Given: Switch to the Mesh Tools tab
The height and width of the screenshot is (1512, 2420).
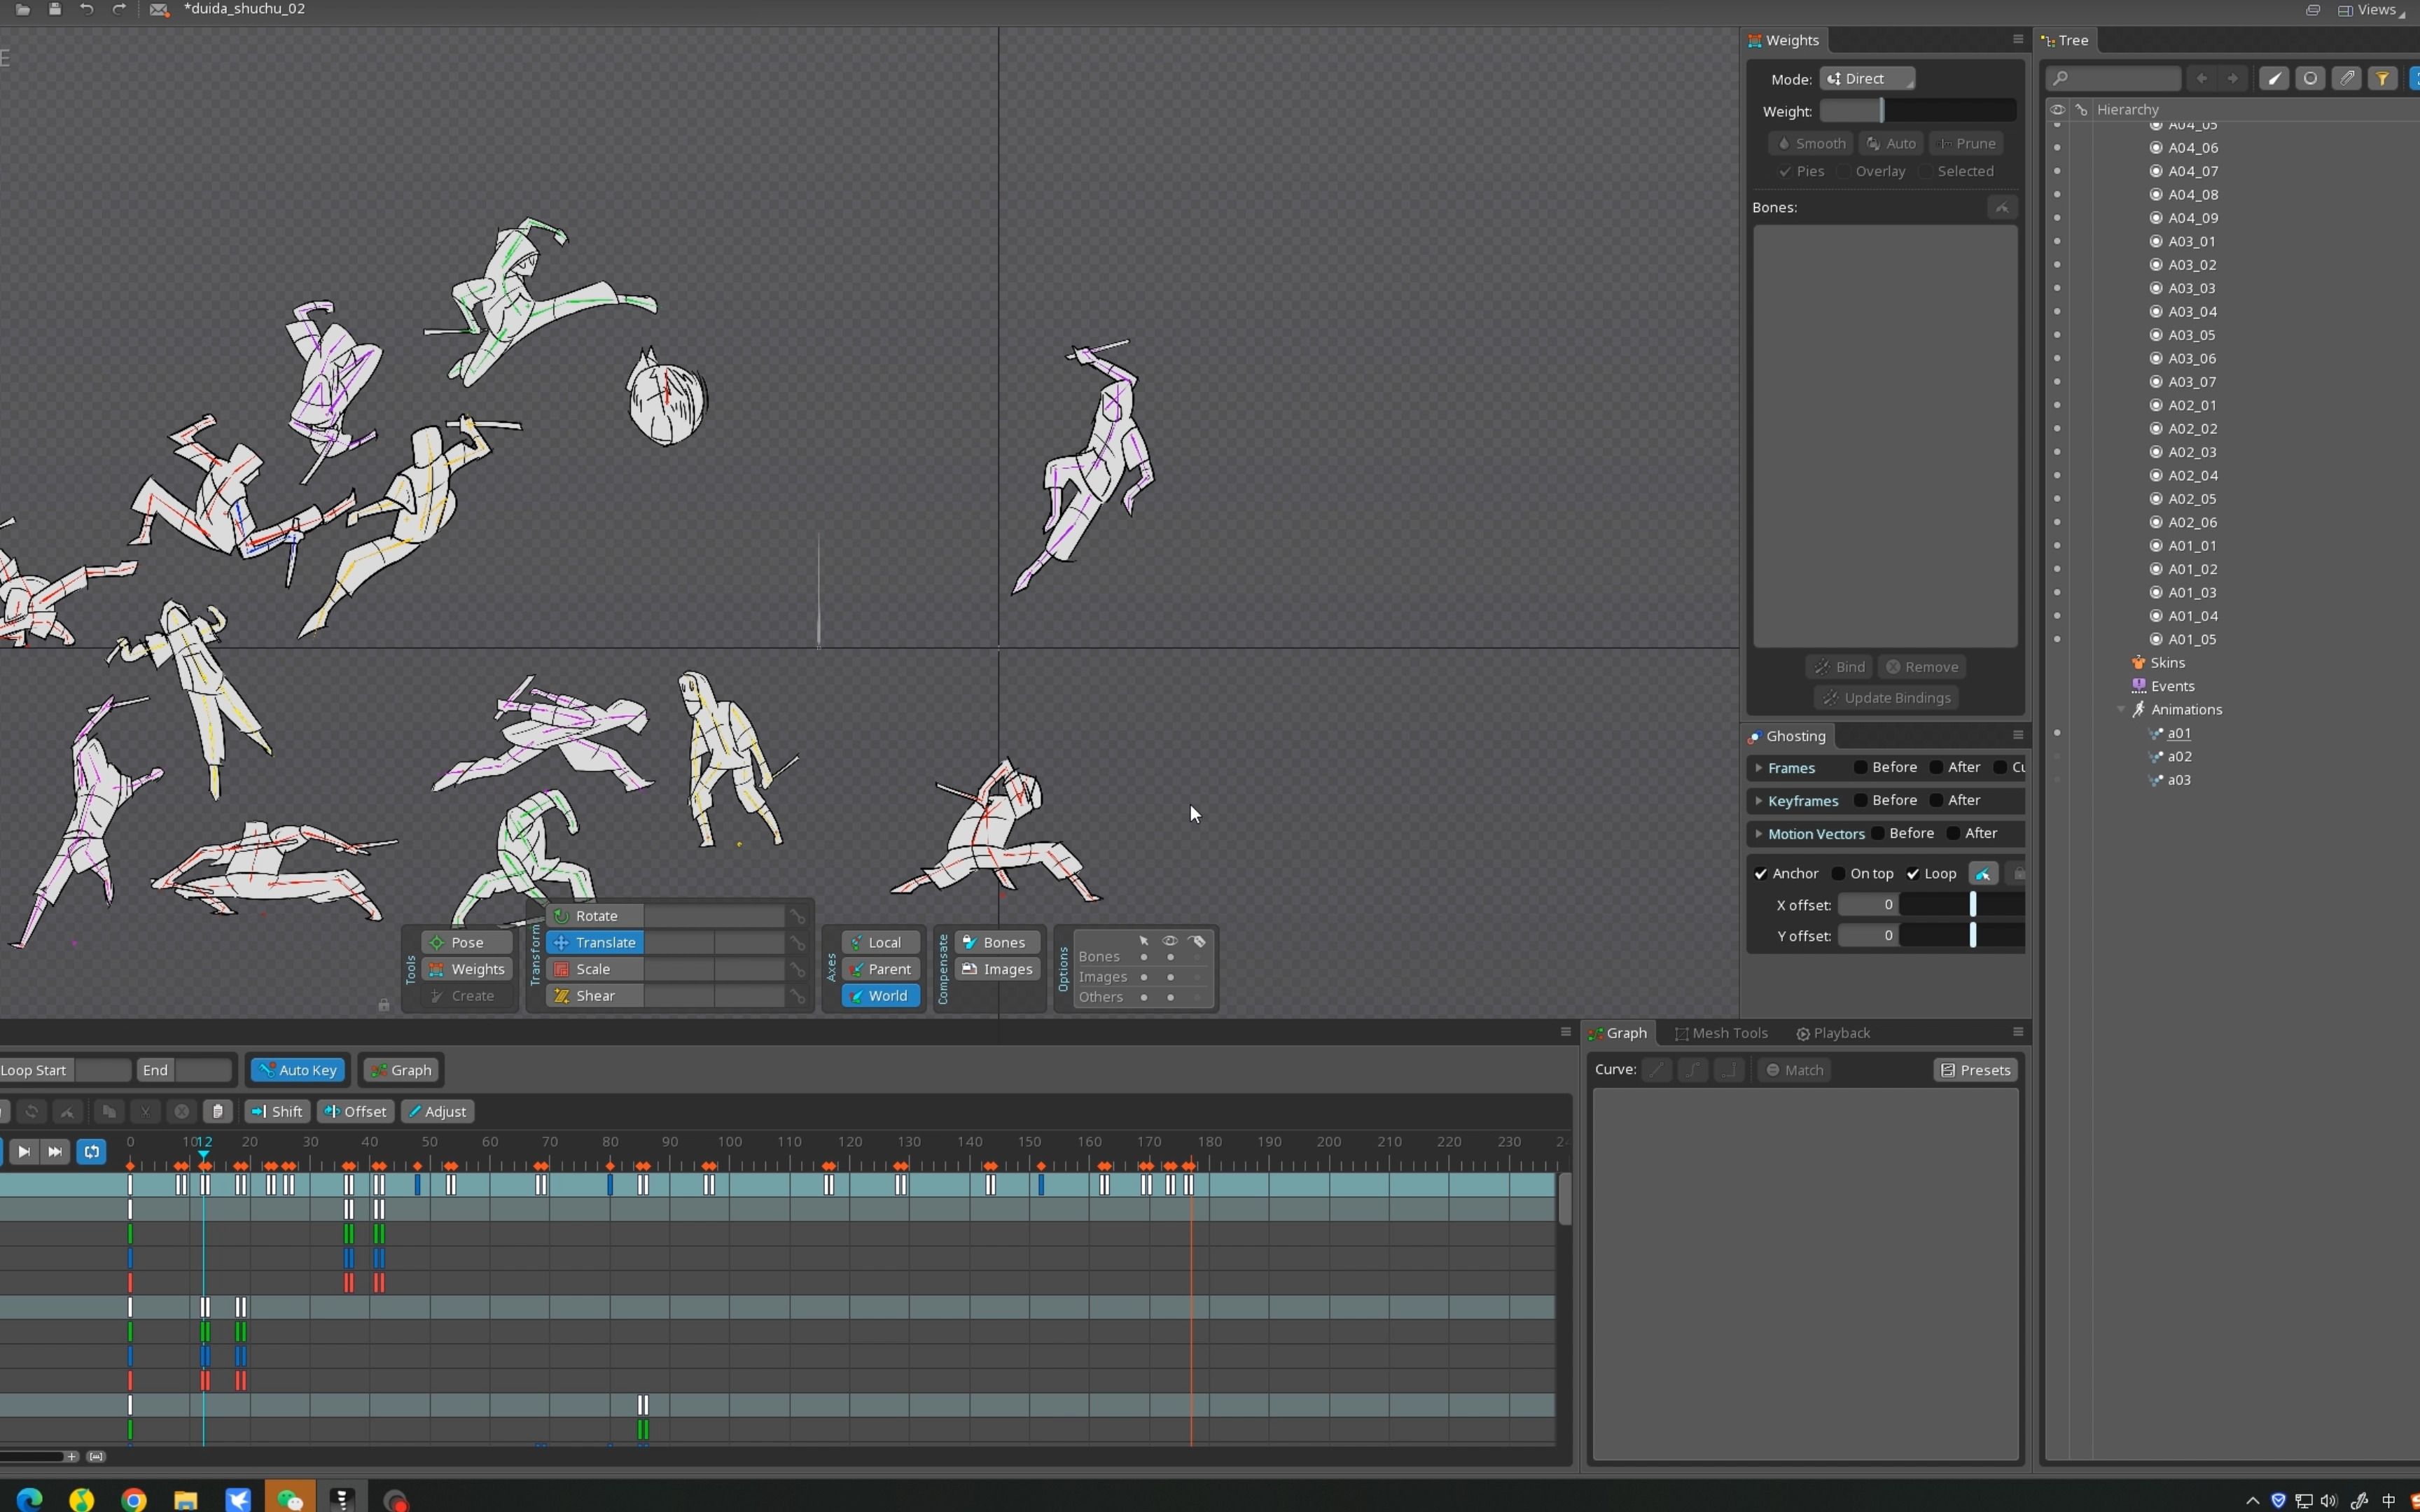Looking at the screenshot, I should point(1721,1033).
